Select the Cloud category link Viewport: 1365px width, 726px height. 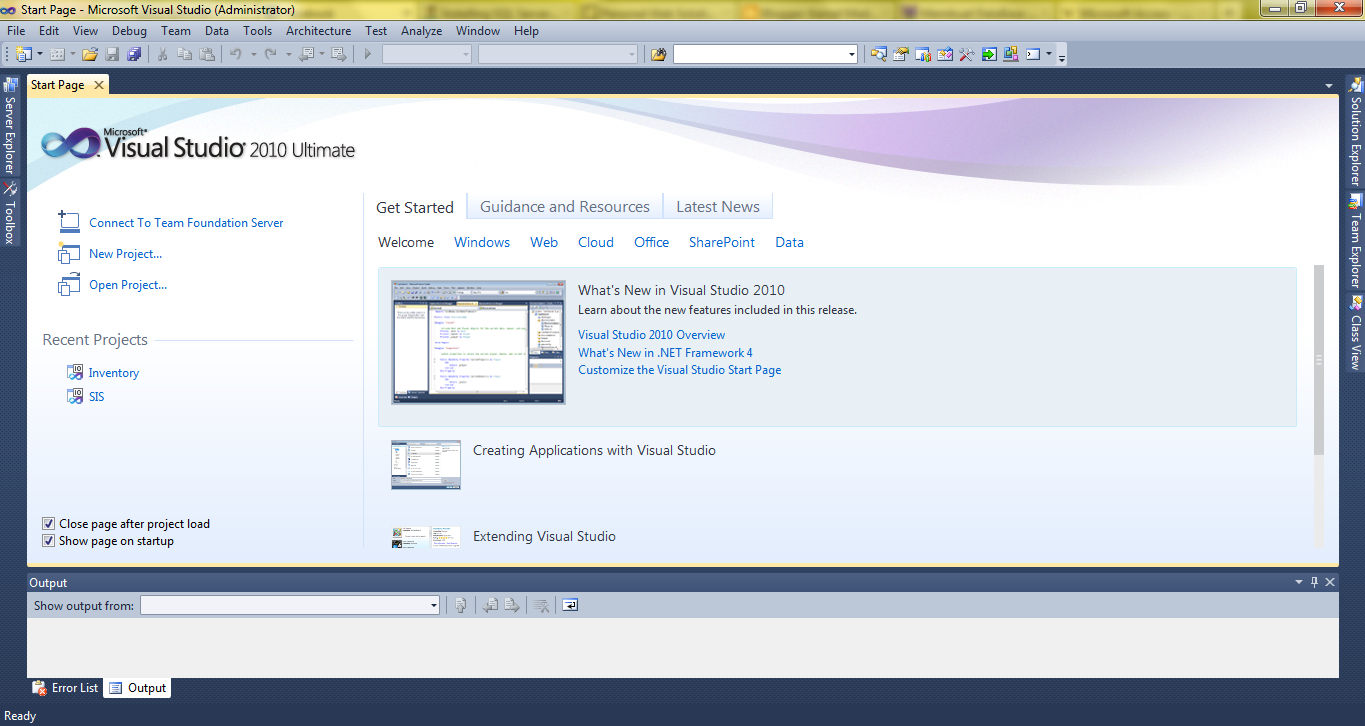click(x=596, y=242)
